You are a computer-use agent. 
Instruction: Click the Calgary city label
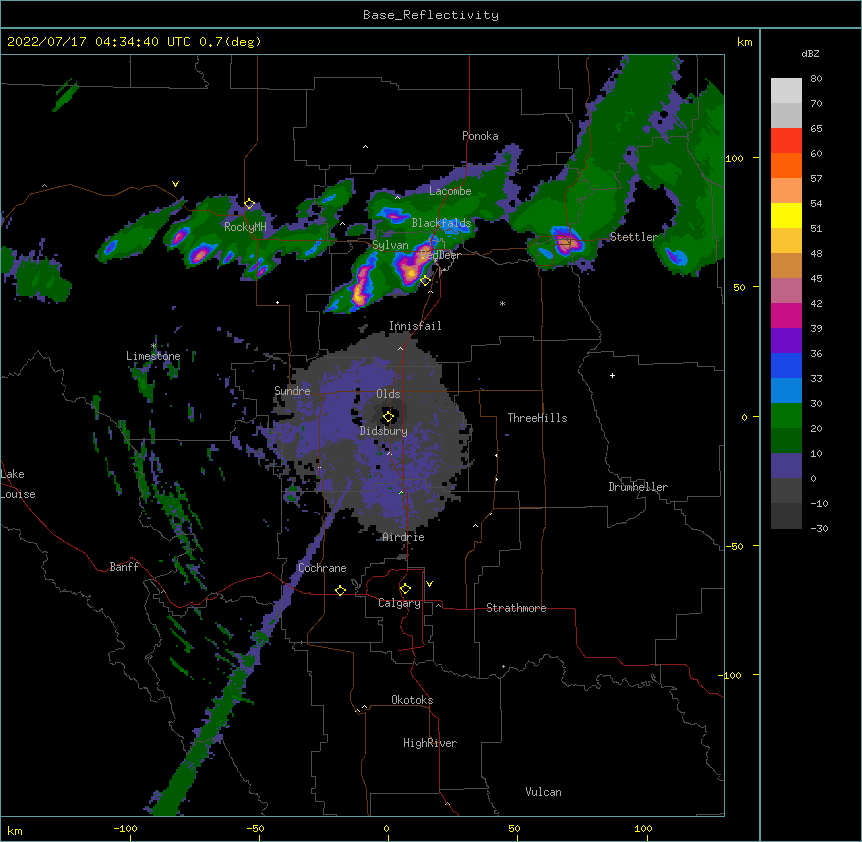[399, 603]
